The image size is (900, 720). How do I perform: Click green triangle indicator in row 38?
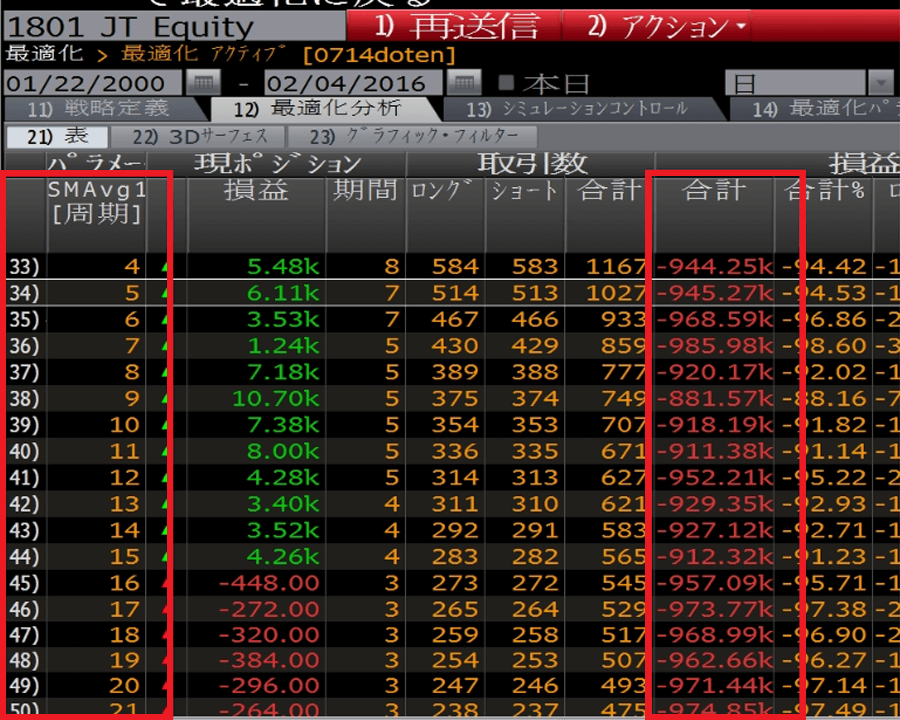point(164,399)
